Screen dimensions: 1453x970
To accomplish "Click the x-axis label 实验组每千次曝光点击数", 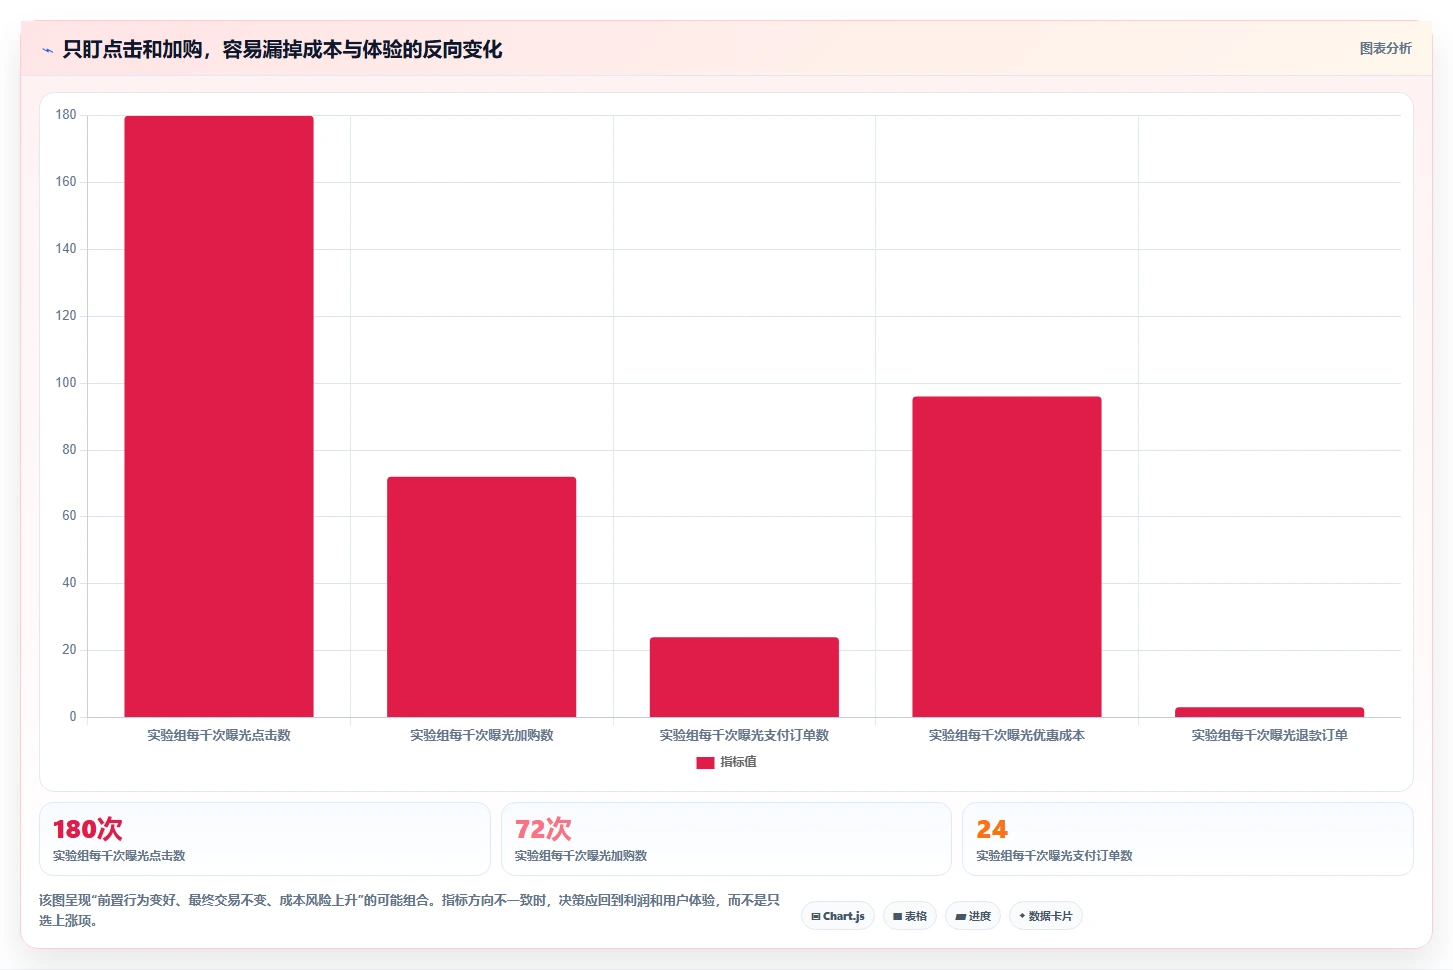I will point(219,735).
